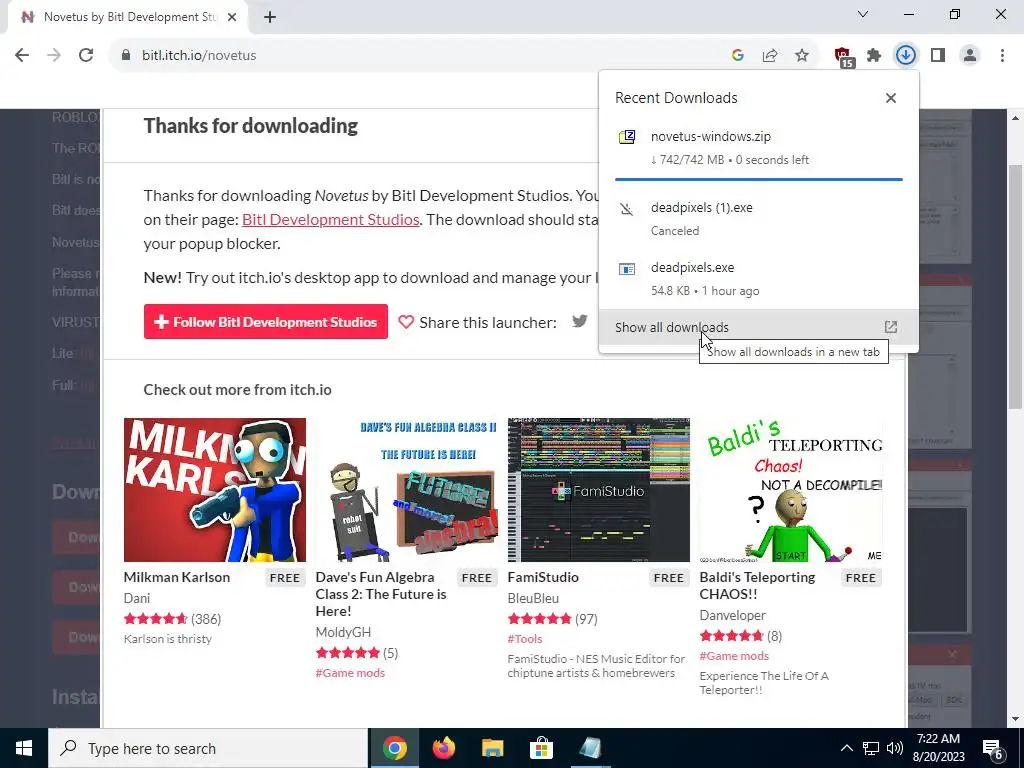Open the notification center icon

(993, 749)
